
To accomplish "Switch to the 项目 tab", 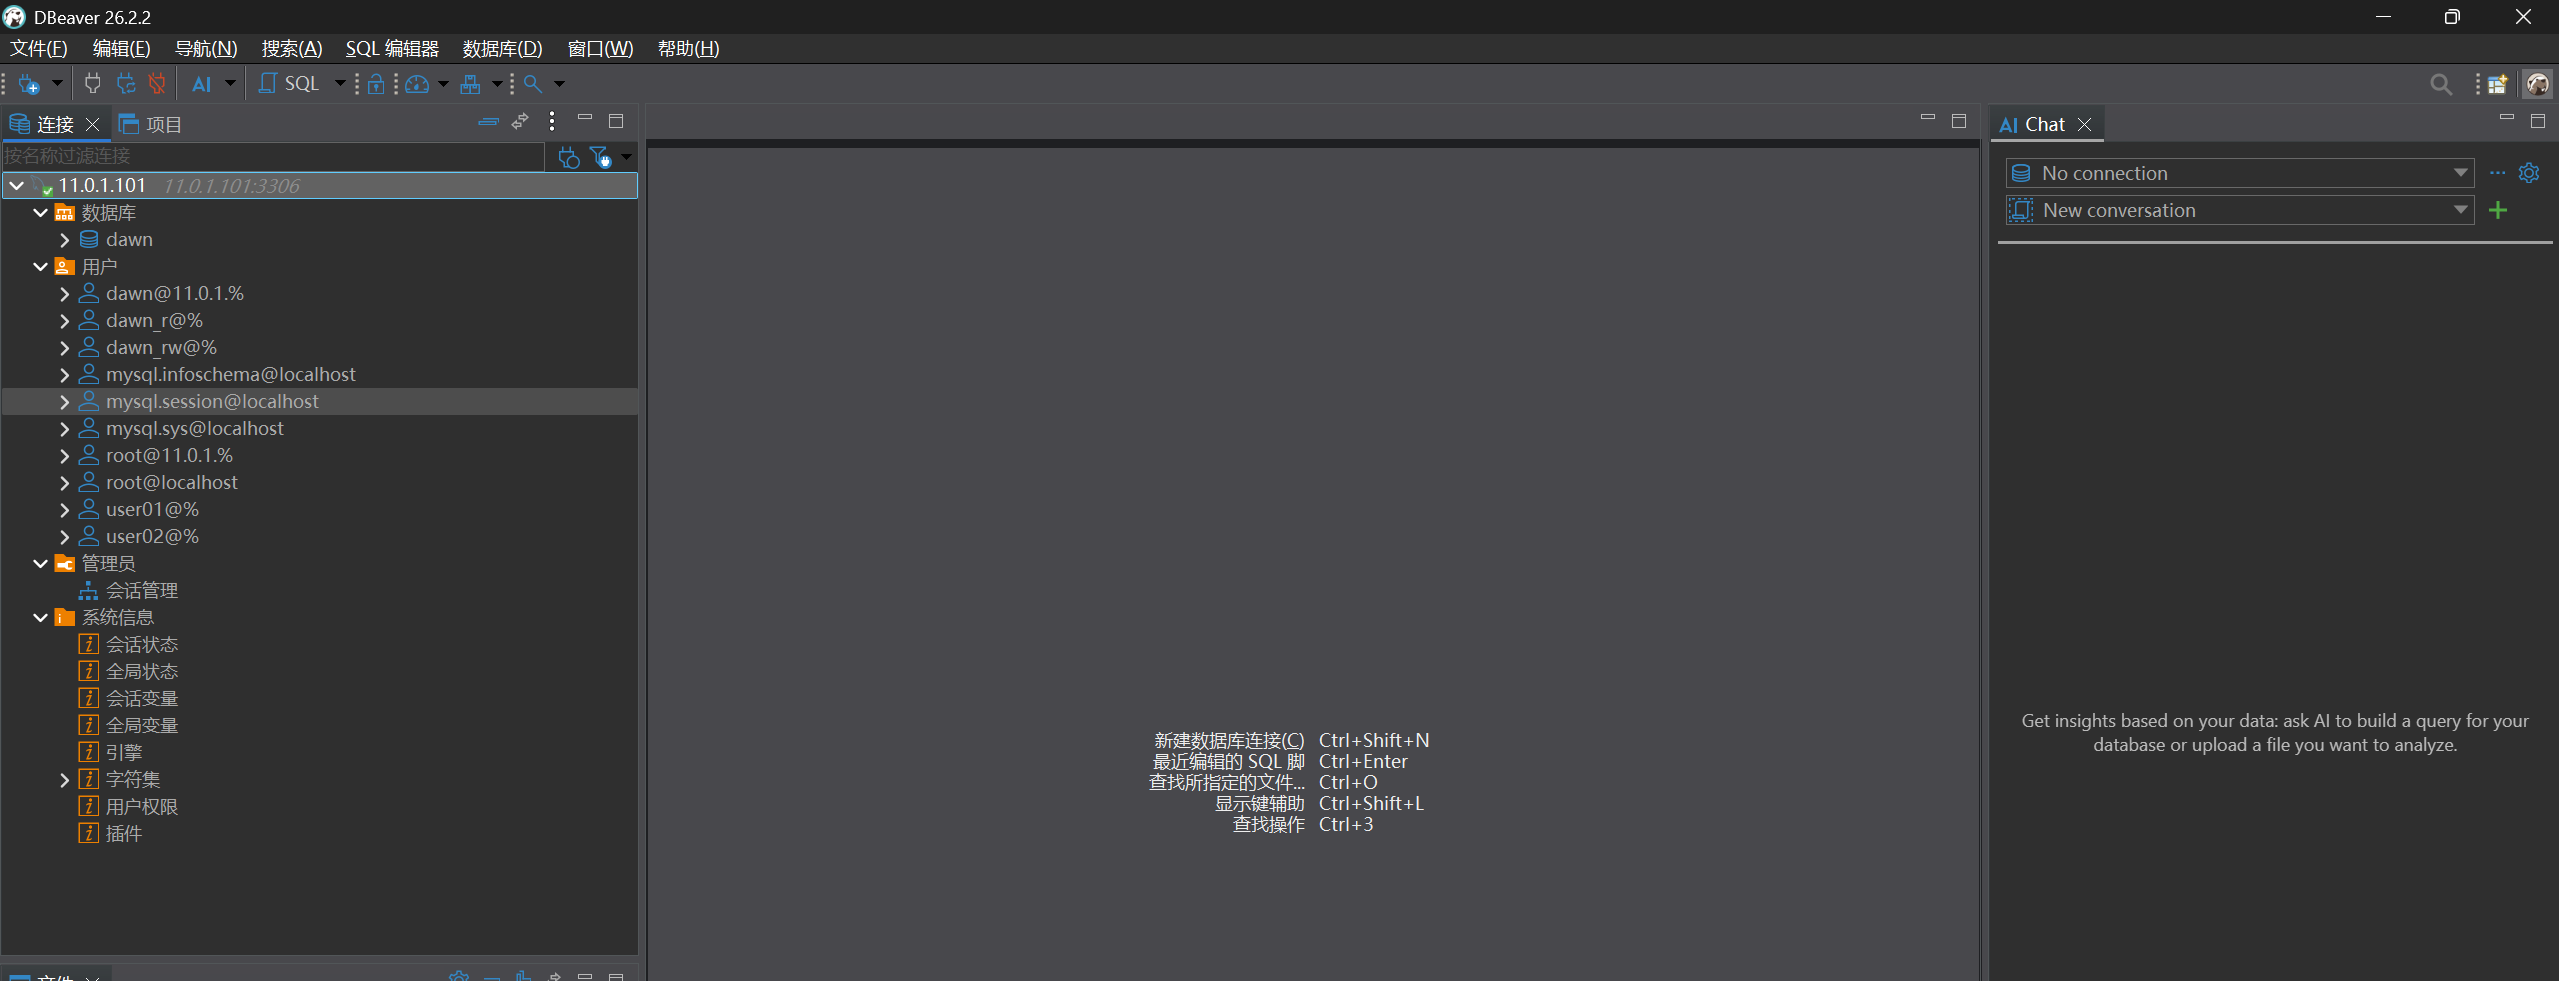I will [150, 124].
